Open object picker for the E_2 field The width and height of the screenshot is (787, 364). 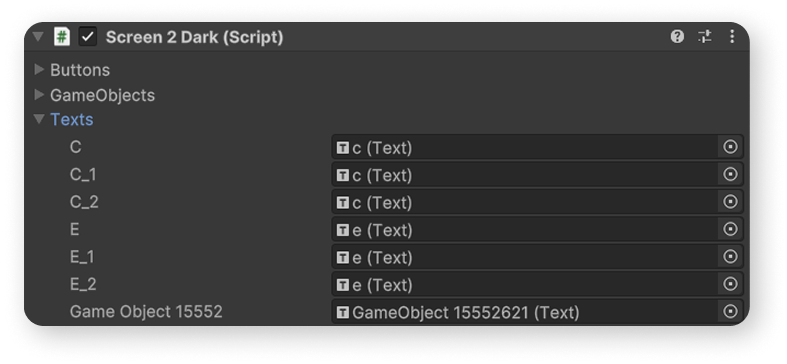point(730,284)
